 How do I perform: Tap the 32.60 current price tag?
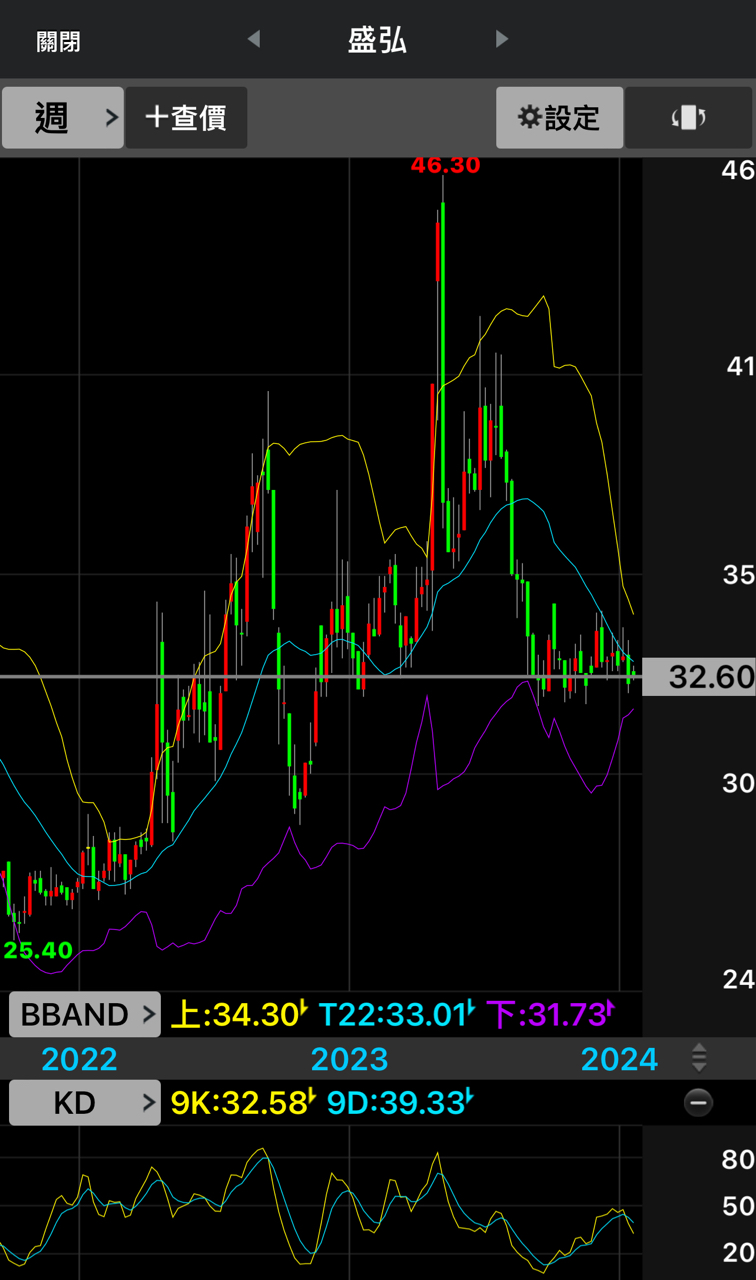tap(698, 678)
